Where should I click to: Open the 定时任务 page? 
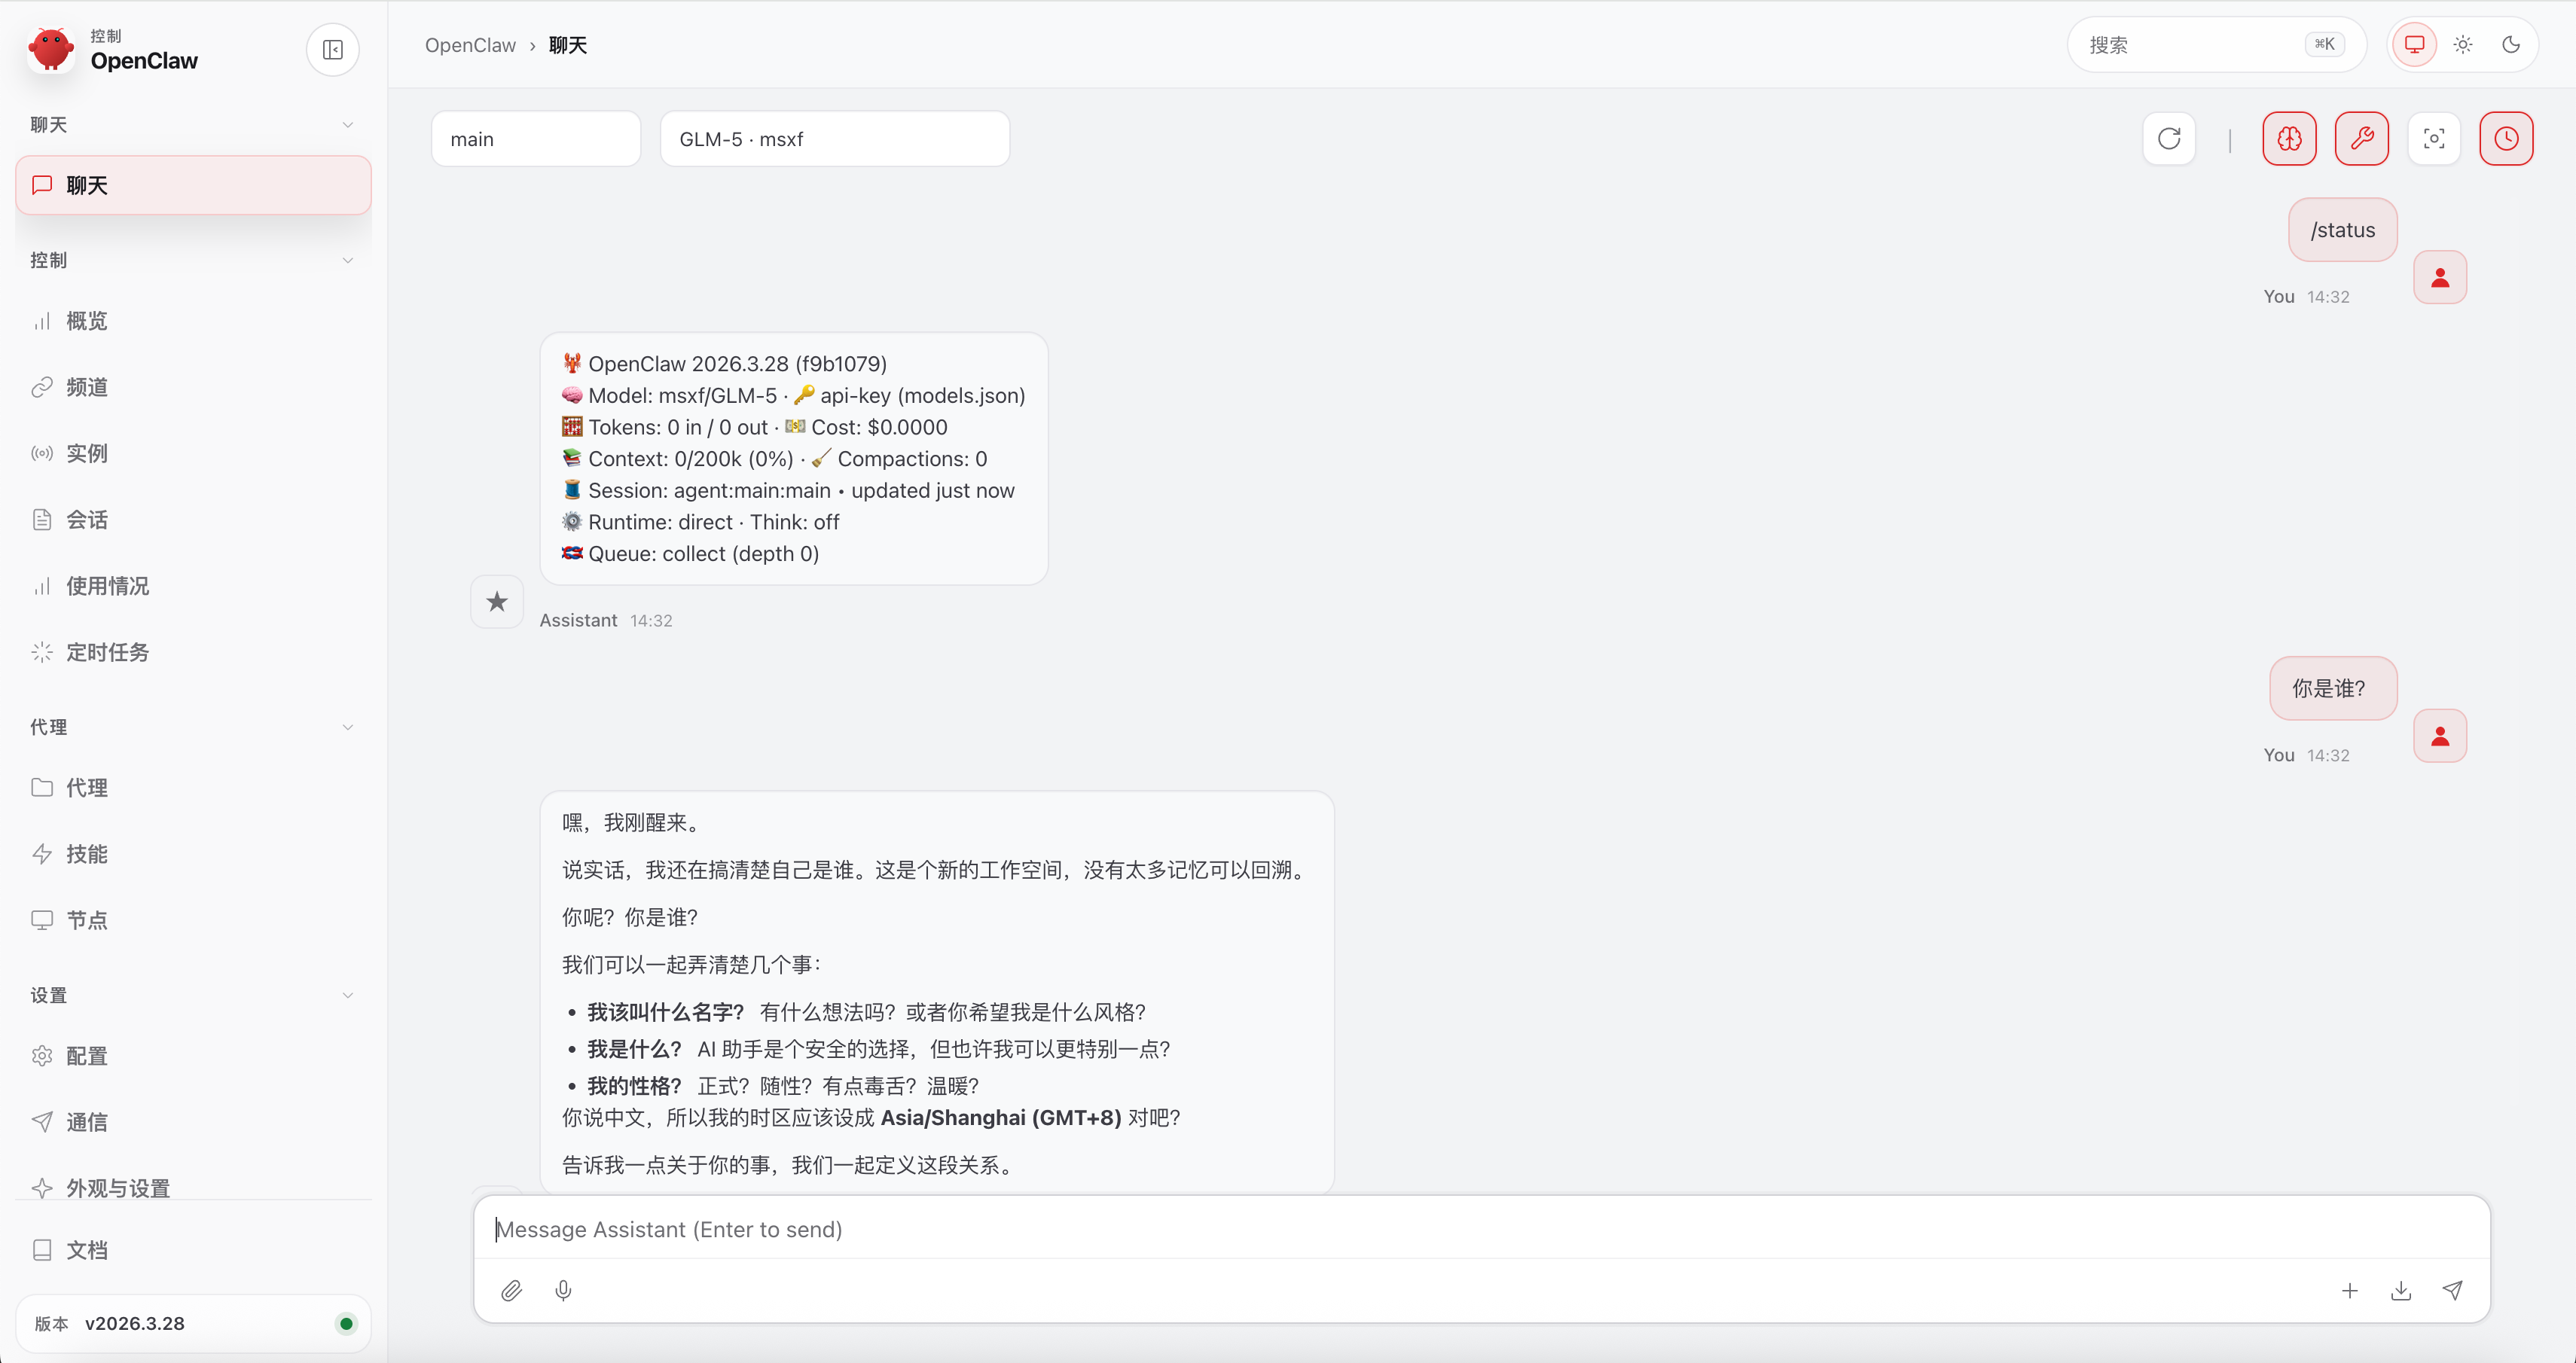(110, 651)
